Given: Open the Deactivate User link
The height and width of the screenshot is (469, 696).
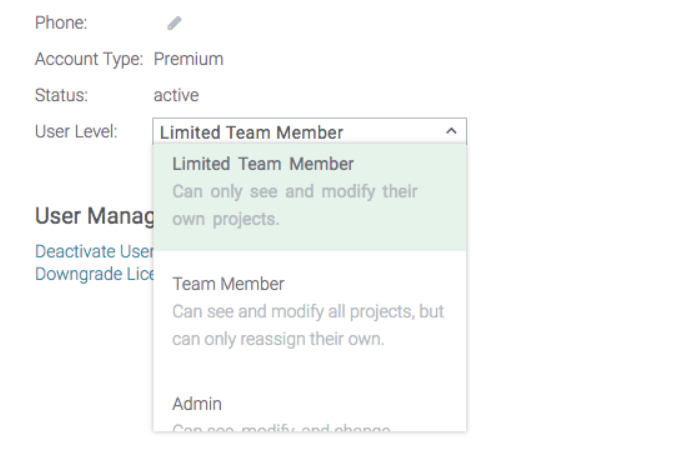Looking at the screenshot, I should pos(95,252).
